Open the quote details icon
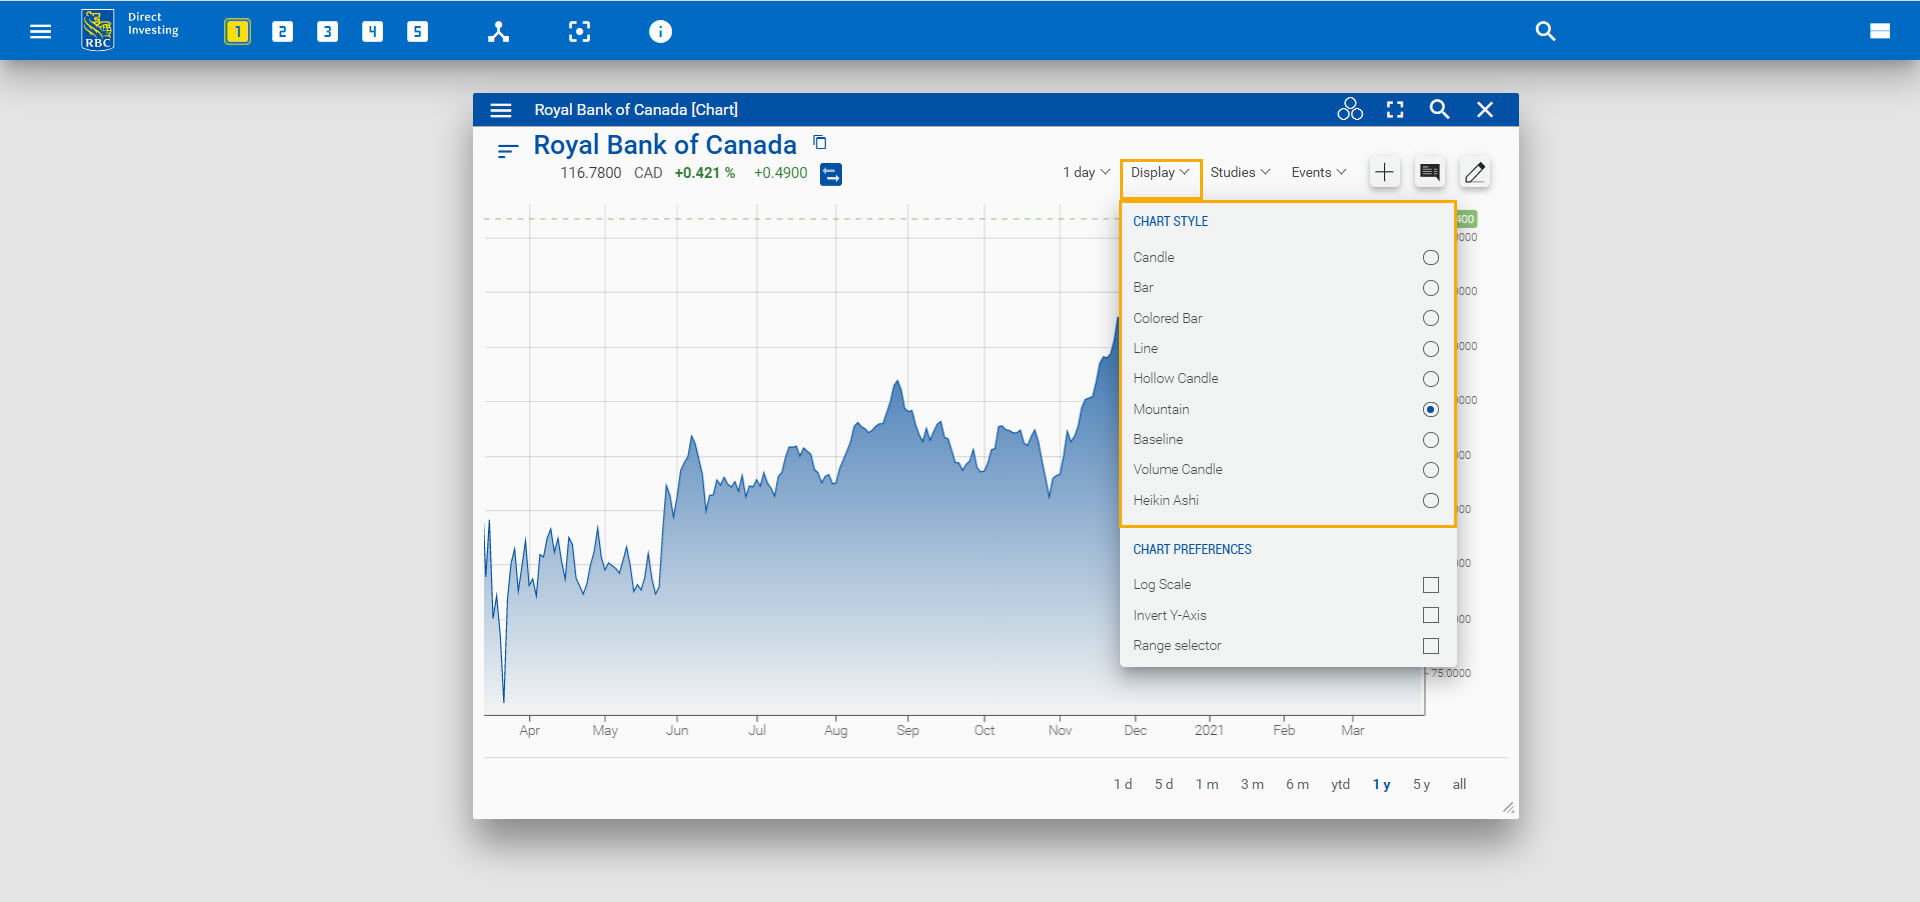Screen dimensions: 1920x902 click(1429, 172)
